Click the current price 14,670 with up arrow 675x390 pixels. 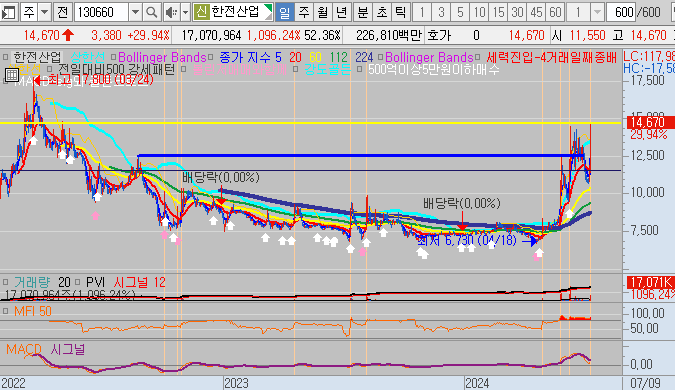coord(49,35)
